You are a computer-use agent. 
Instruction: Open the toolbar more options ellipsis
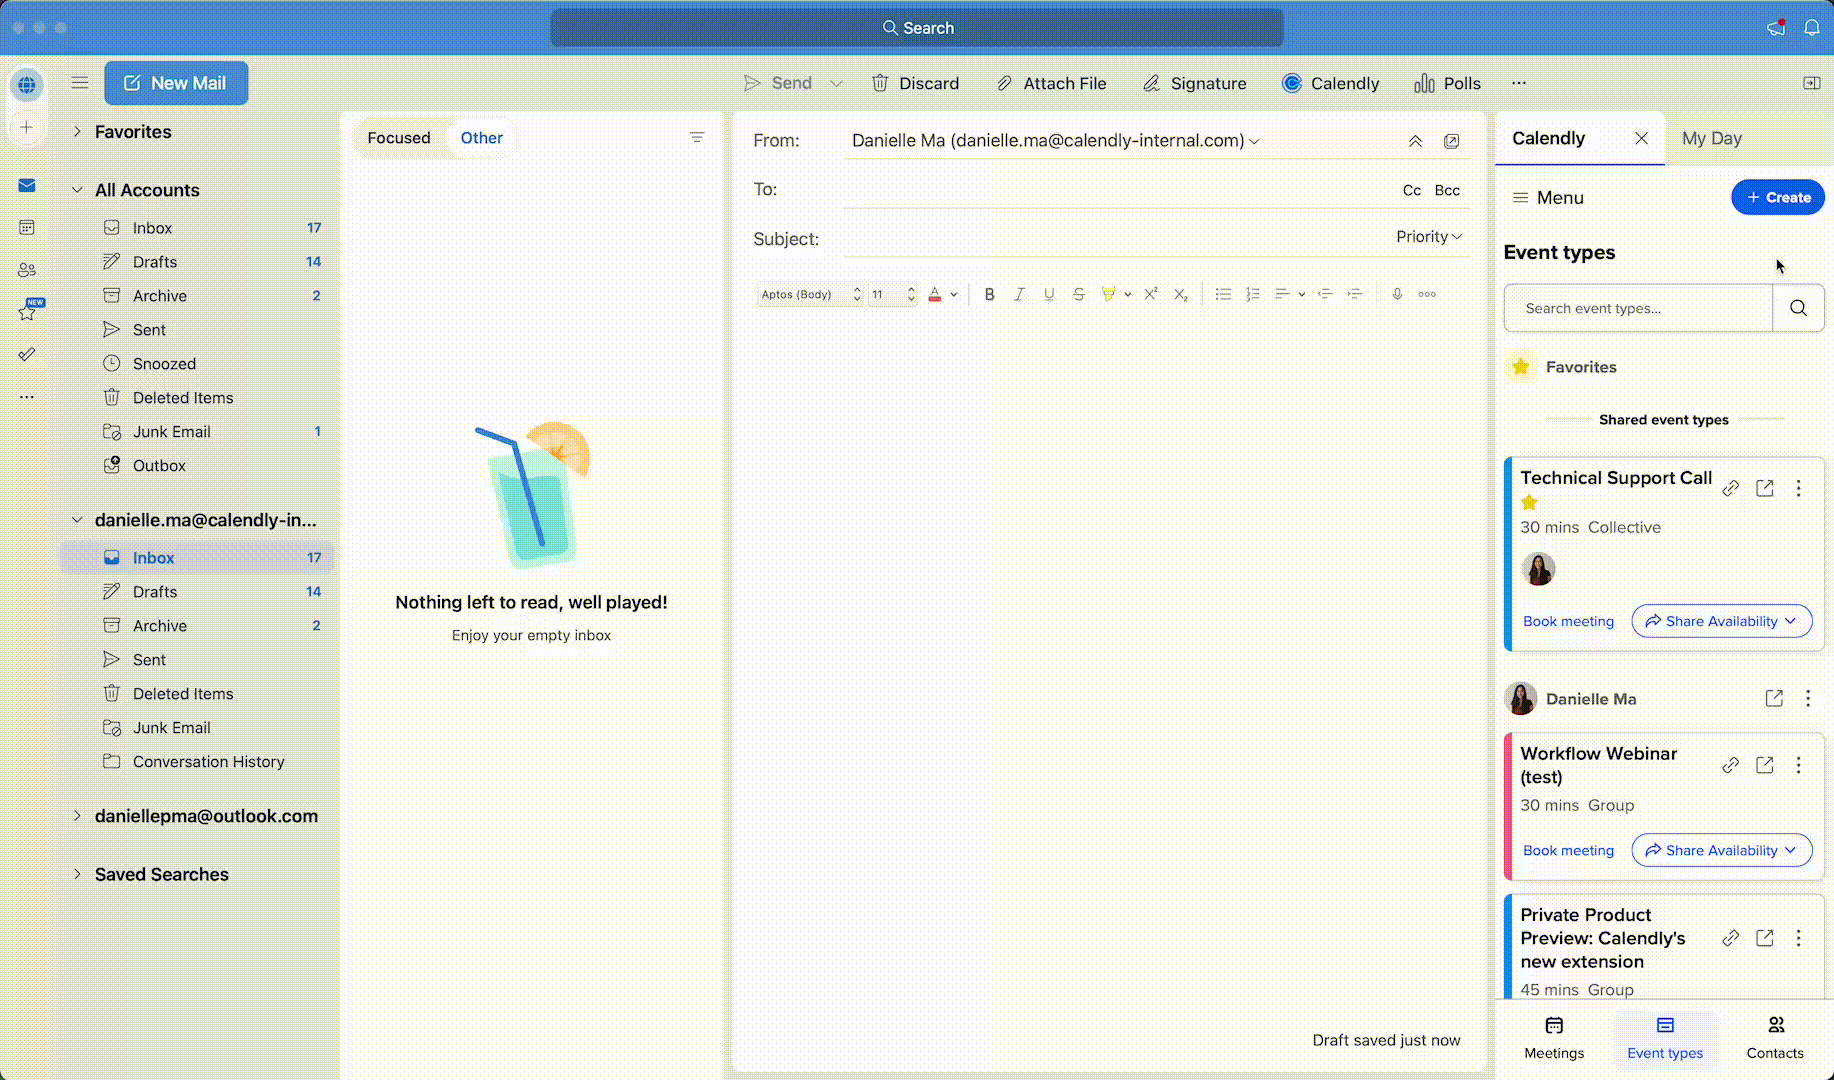tap(1519, 83)
